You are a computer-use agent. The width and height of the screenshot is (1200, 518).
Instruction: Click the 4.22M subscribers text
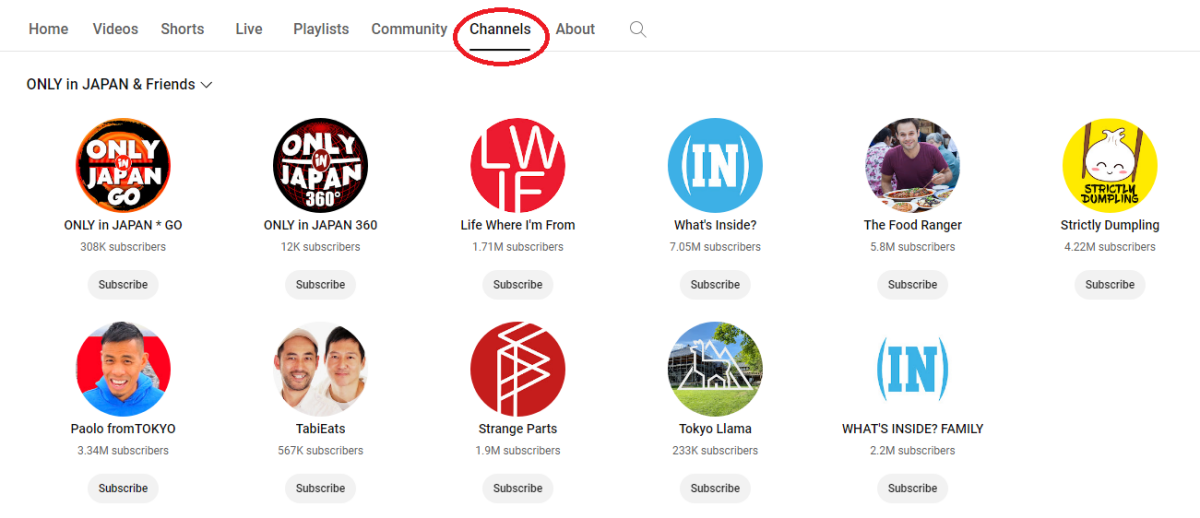pos(1110,247)
